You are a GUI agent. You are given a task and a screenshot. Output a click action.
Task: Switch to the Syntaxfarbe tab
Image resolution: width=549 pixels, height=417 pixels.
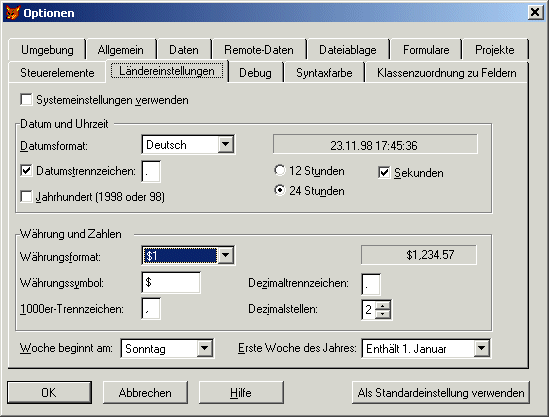[x=324, y=72]
